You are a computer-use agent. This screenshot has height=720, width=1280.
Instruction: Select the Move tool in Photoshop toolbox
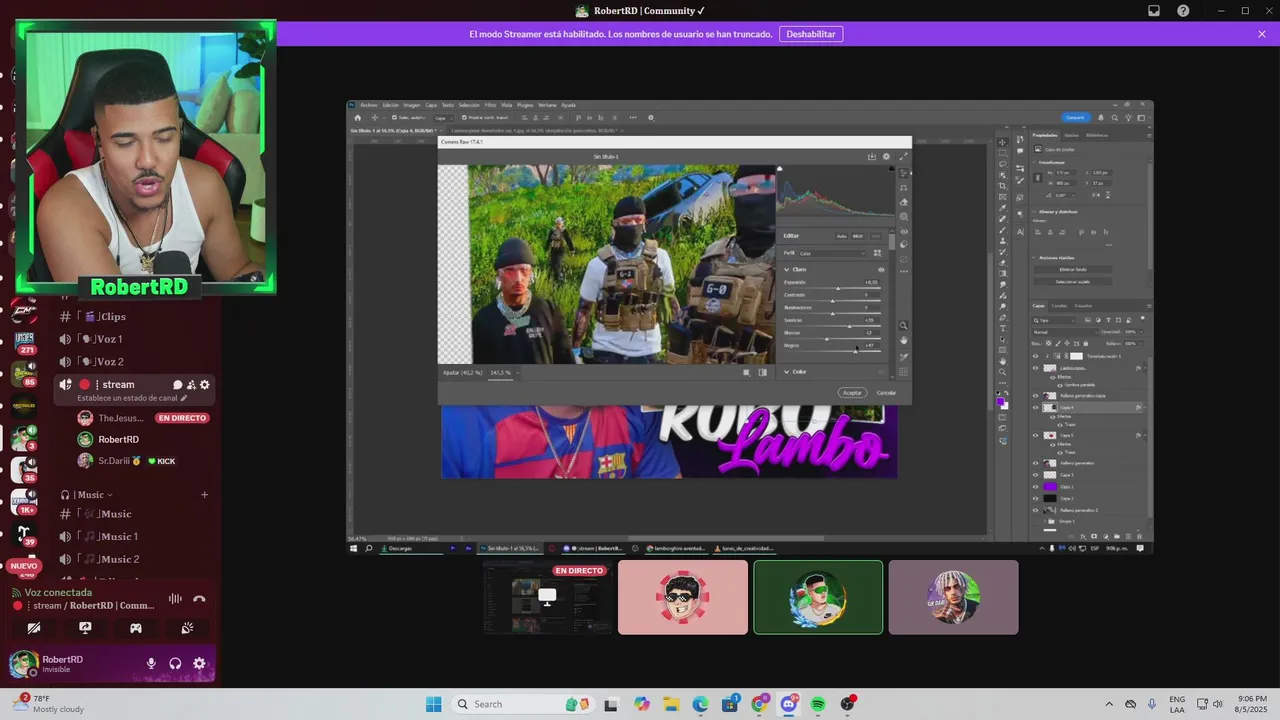(1002, 142)
